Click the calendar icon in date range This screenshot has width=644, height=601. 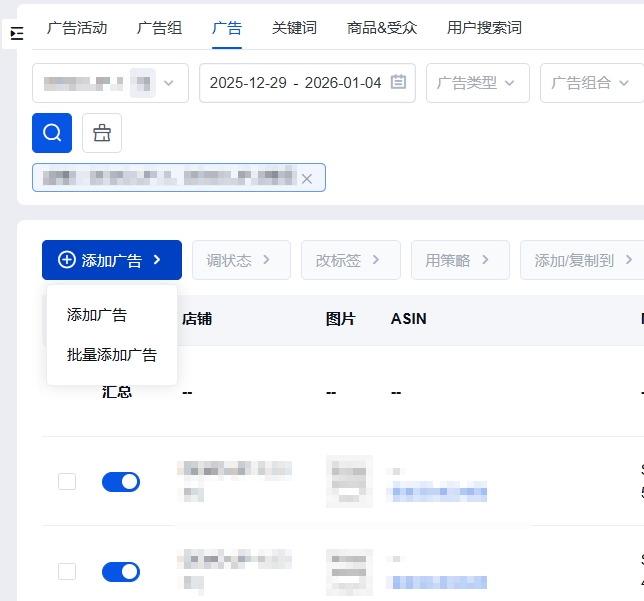coord(398,83)
